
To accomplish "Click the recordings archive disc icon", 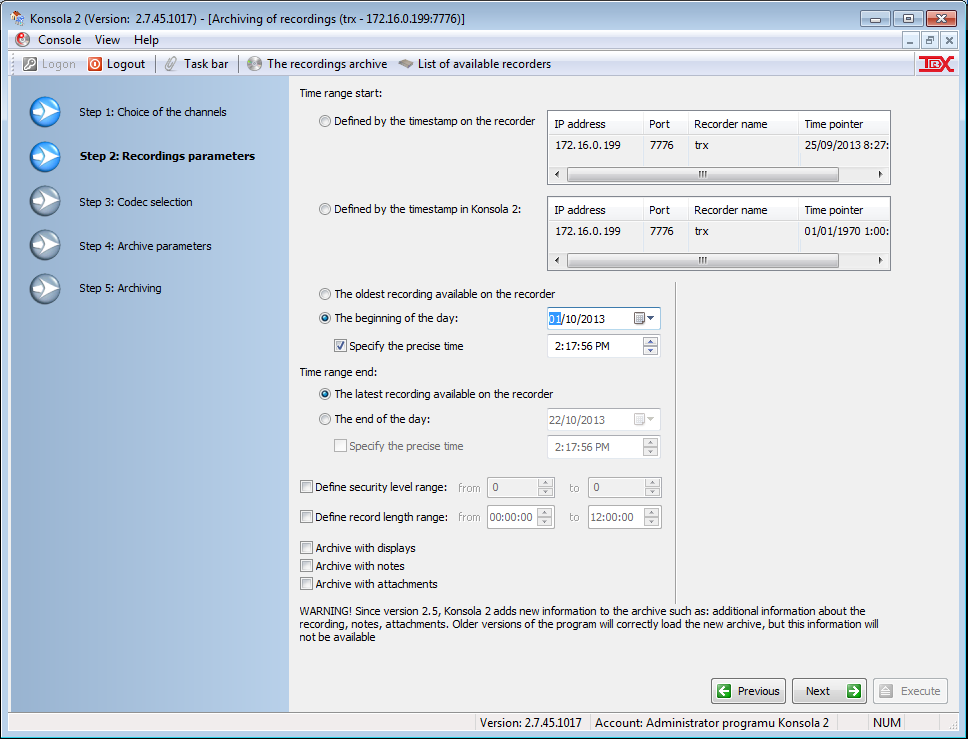I will 254,64.
